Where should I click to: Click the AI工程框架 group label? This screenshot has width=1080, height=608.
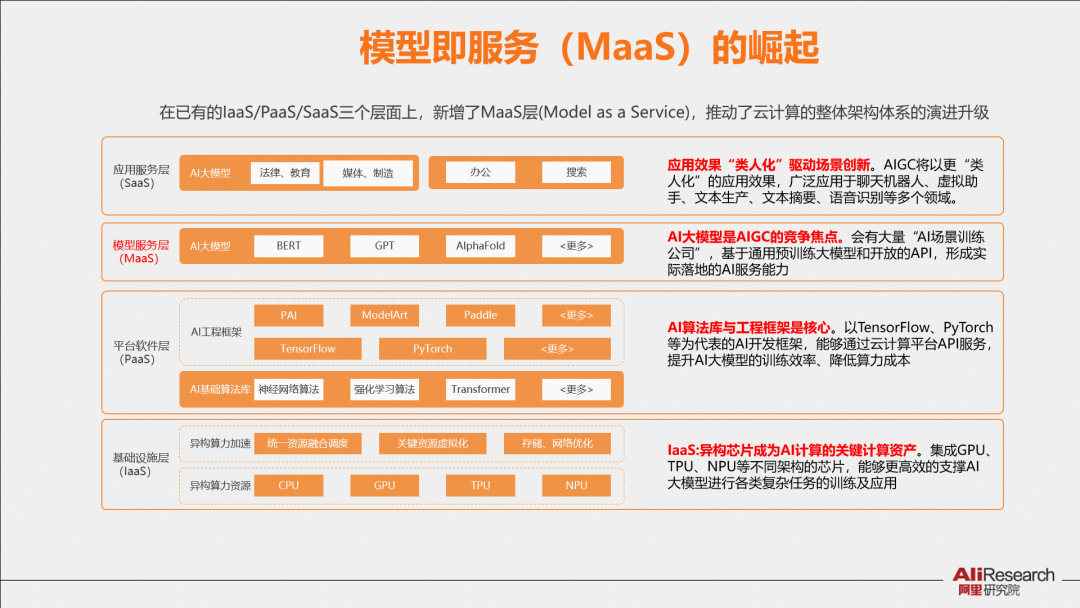216,332
